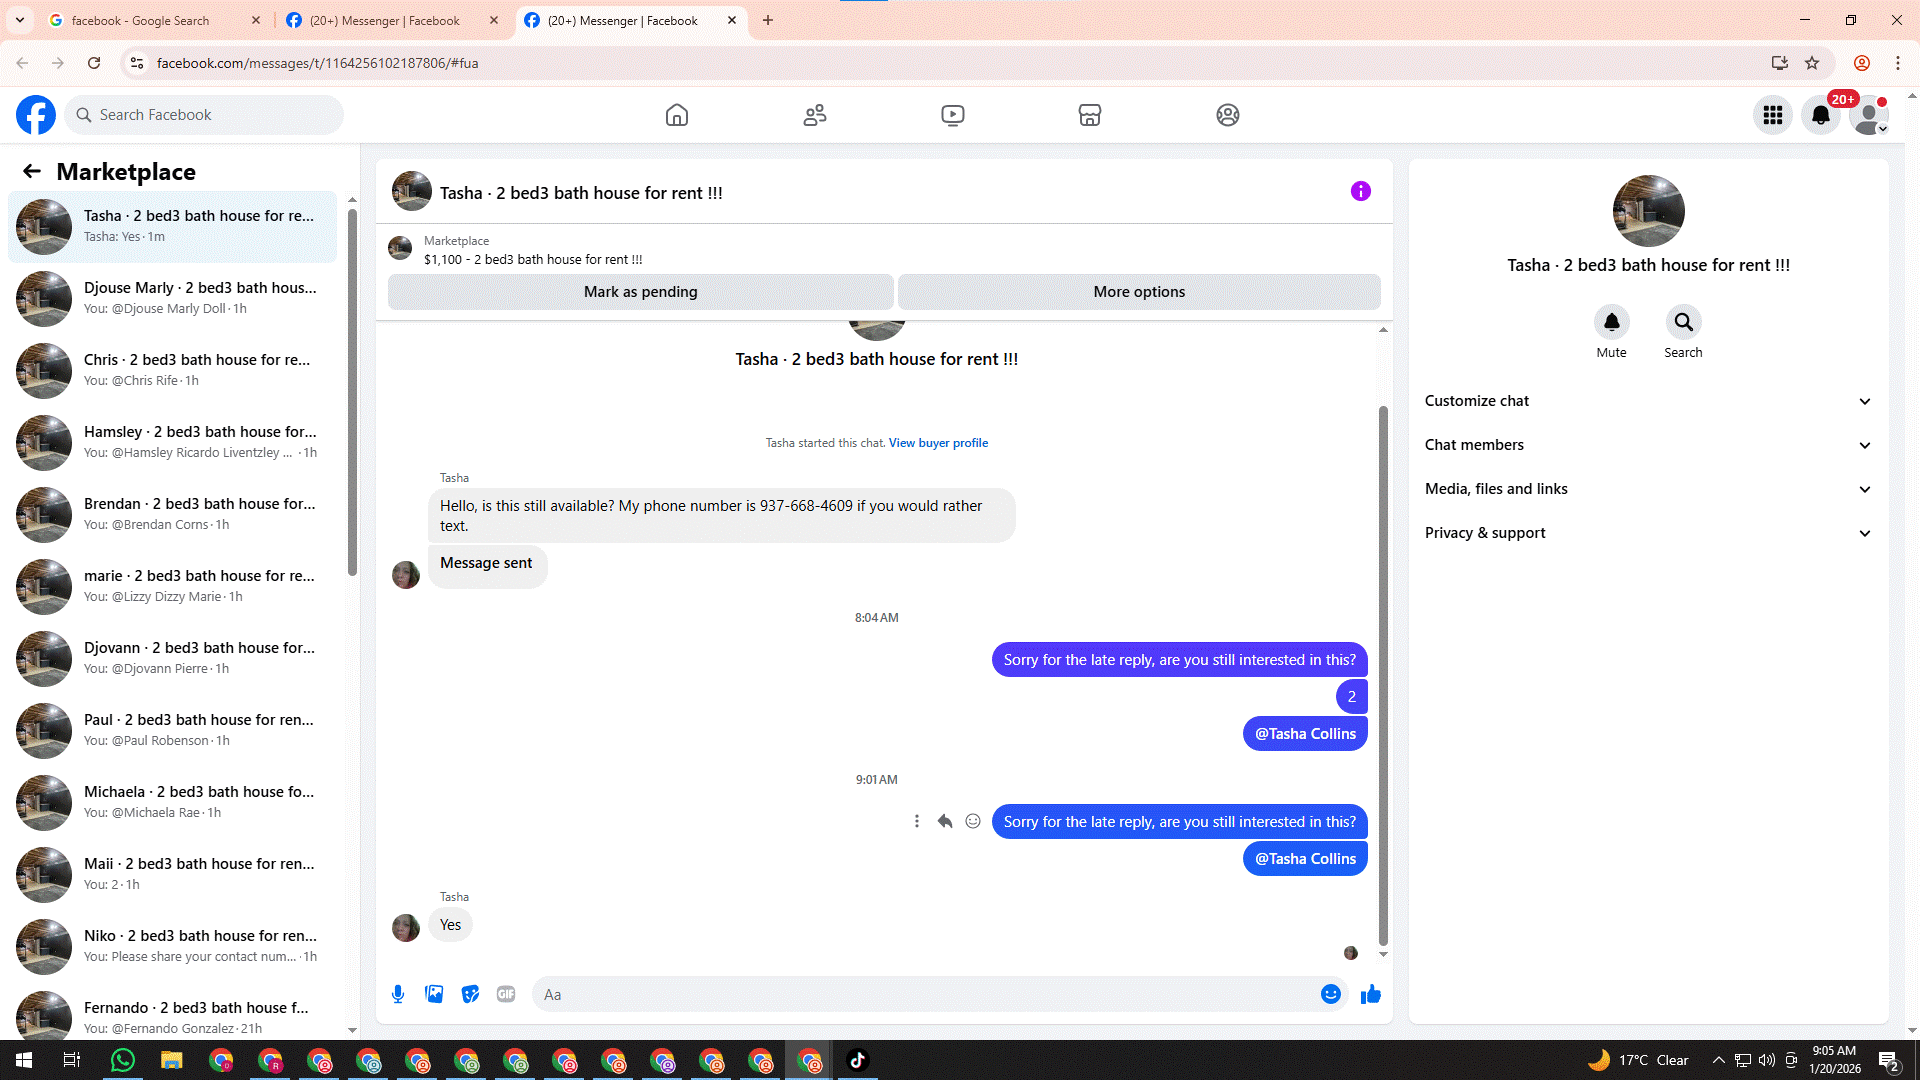Open the purple conversation information icon
Screen dimensions: 1920x1080
[x=1361, y=191]
